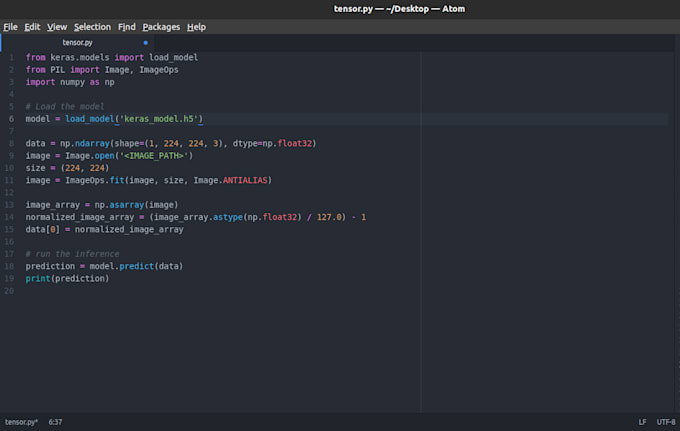Click line number 13 in the gutter
This screenshot has height=431, width=680.
click(10, 205)
